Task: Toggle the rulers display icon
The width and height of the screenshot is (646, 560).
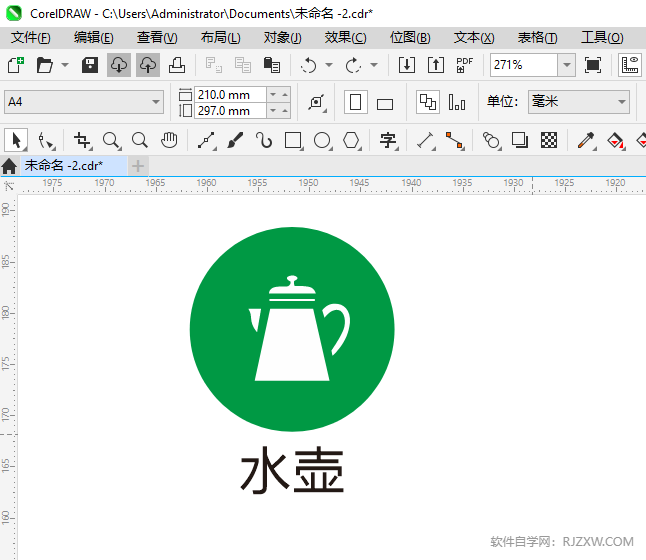Action: pos(630,65)
